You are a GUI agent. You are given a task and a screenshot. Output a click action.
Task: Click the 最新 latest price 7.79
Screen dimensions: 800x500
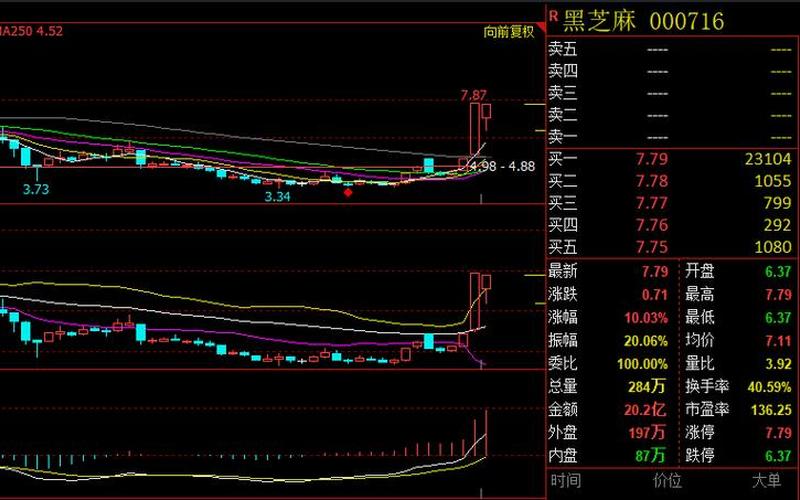(x=655, y=271)
